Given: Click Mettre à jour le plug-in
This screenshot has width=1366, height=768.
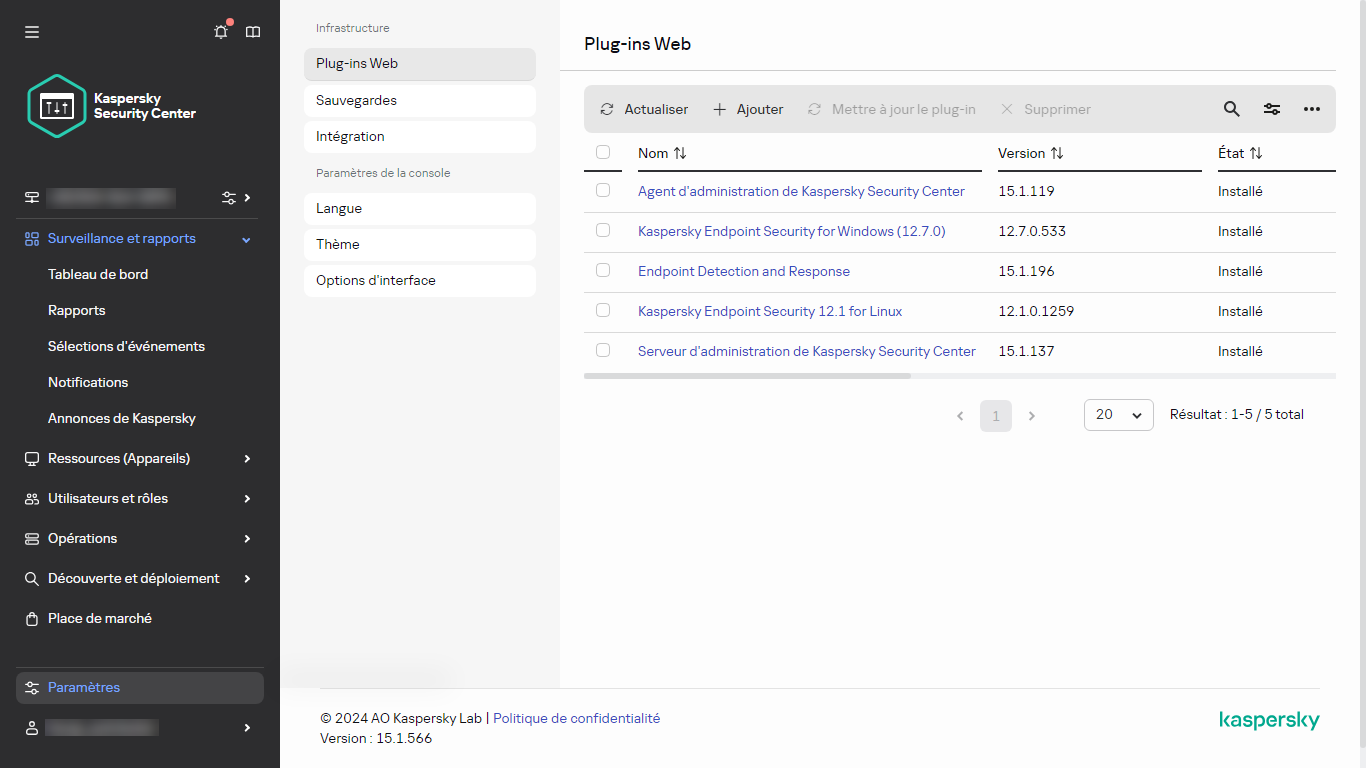Looking at the screenshot, I should point(892,109).
